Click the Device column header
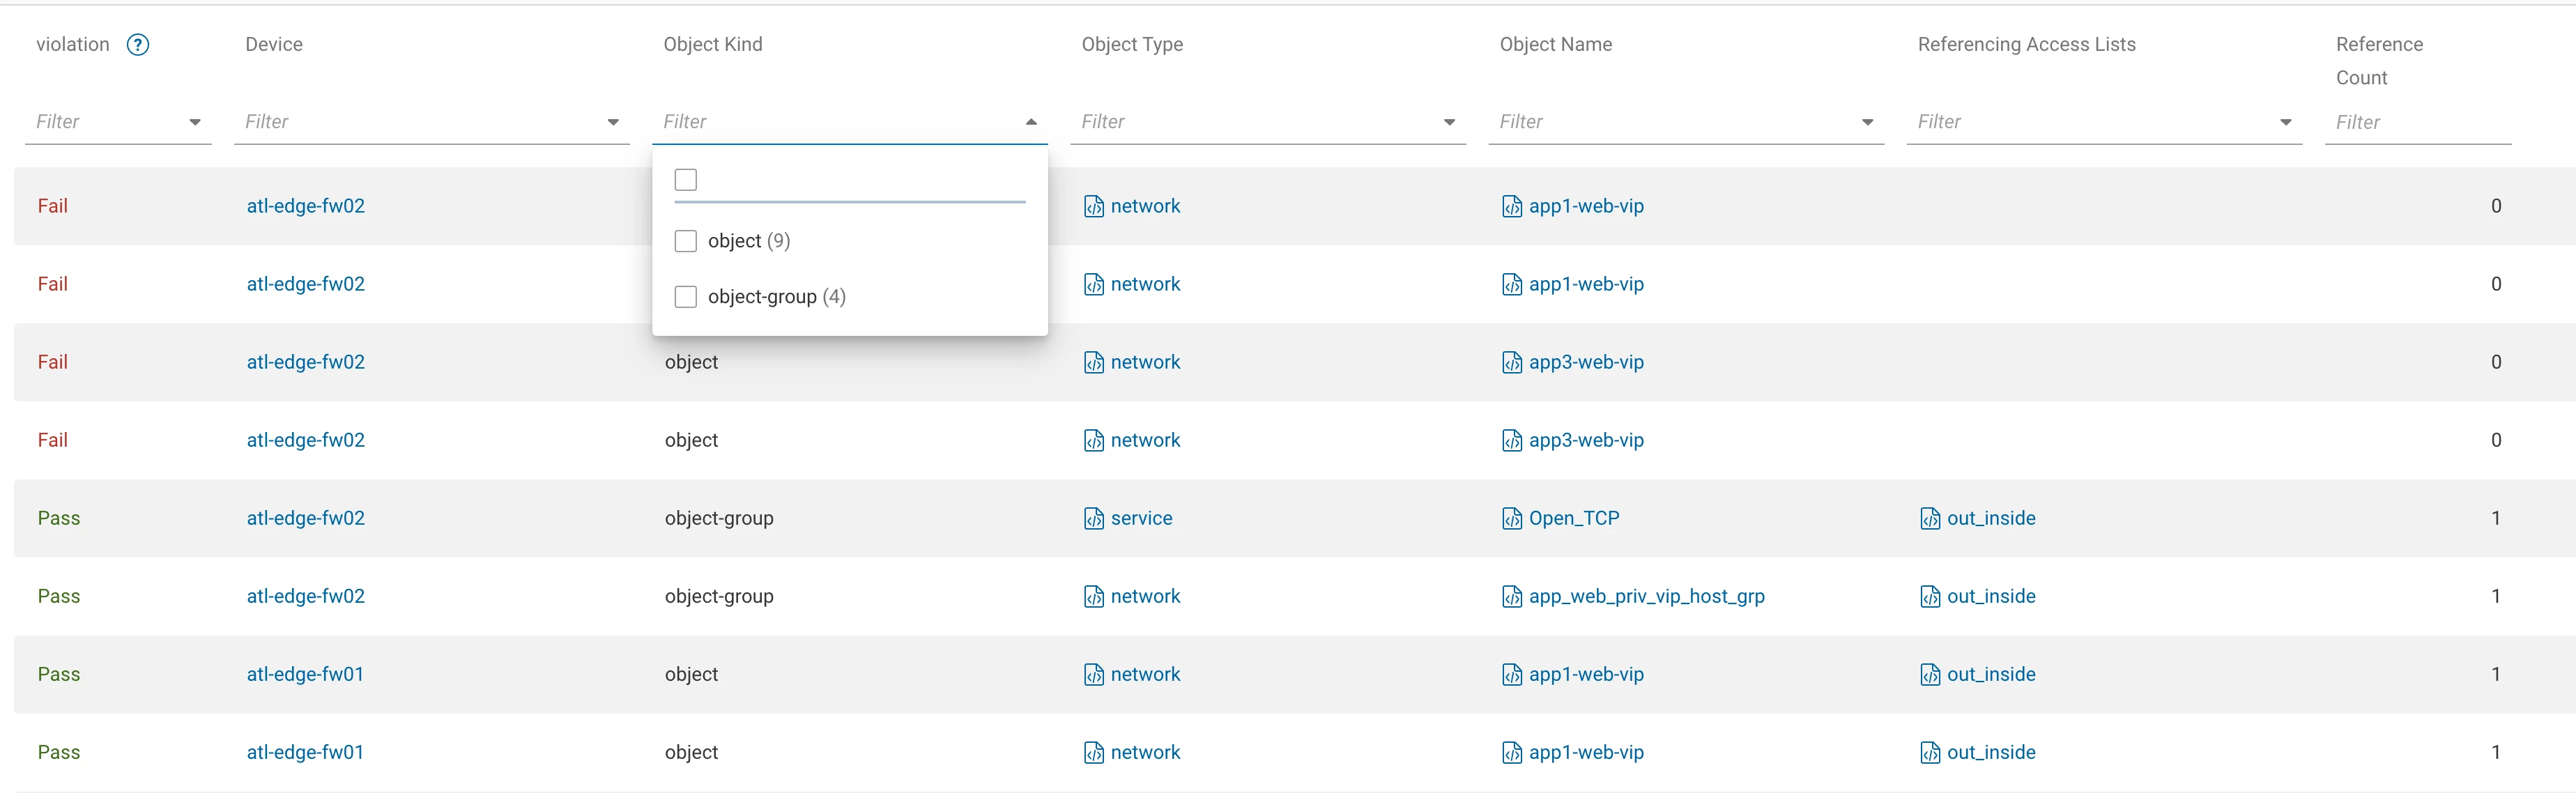This screenshot has width=2576, height=793. [273, 44]
